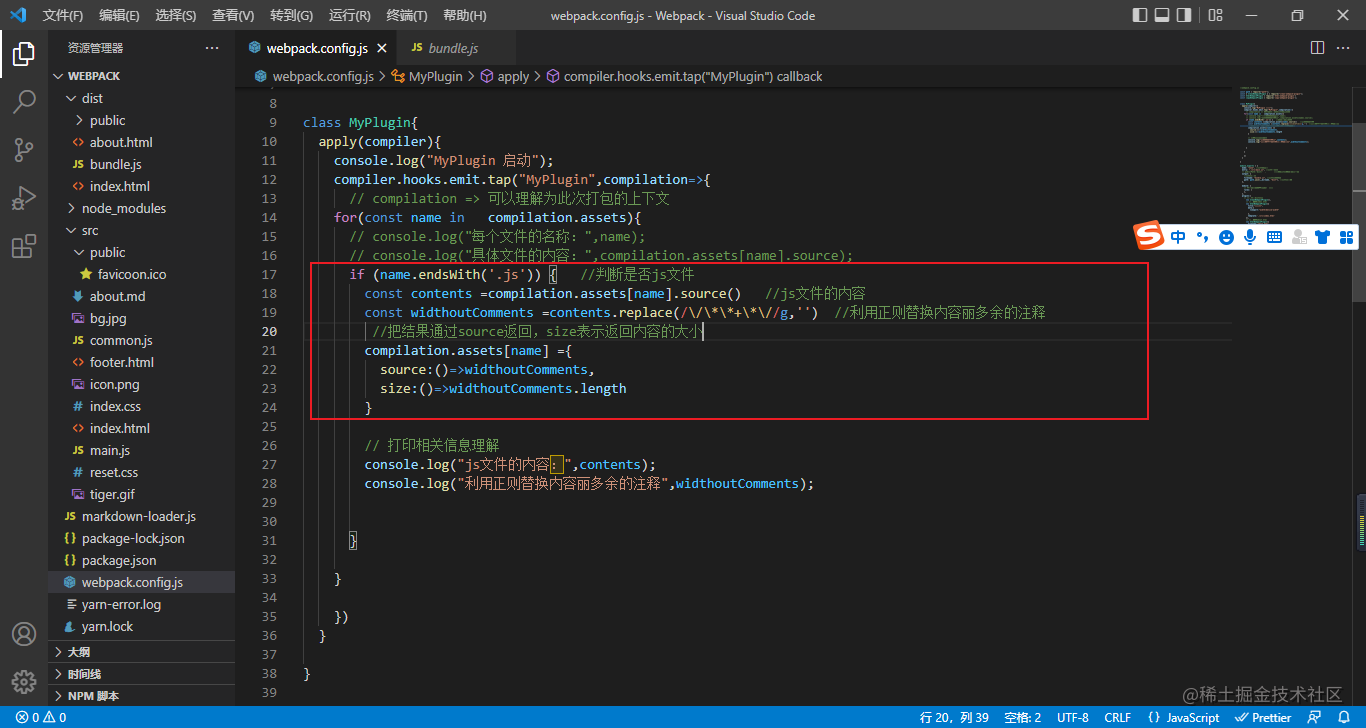
Task: Click the notifications bell in status bar
Action: click(x=1344, y=717)
